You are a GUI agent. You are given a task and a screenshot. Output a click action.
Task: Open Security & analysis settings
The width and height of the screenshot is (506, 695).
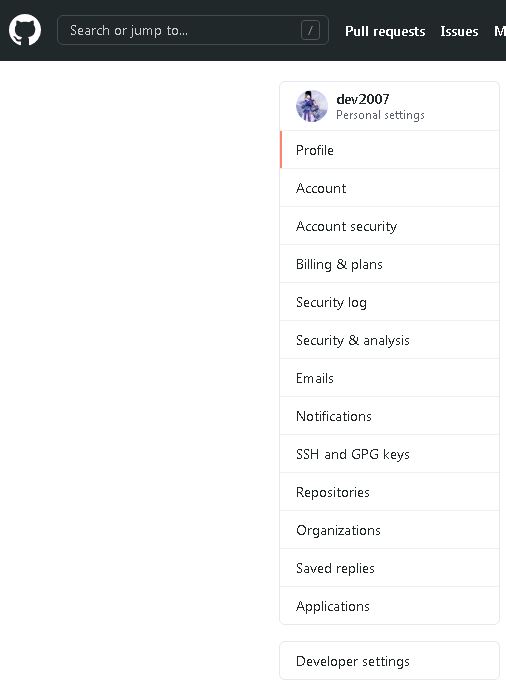[x=389, y=340]
